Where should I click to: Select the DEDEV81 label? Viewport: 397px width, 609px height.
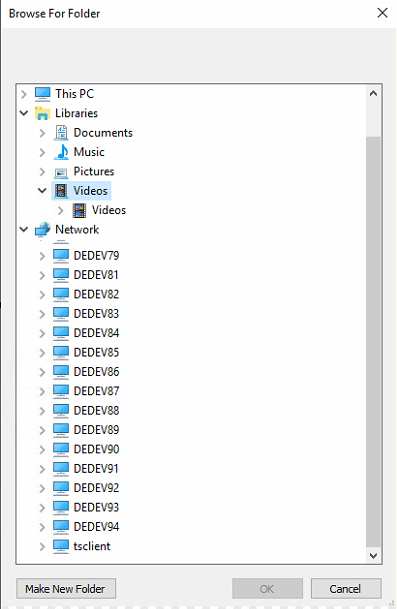96,275
